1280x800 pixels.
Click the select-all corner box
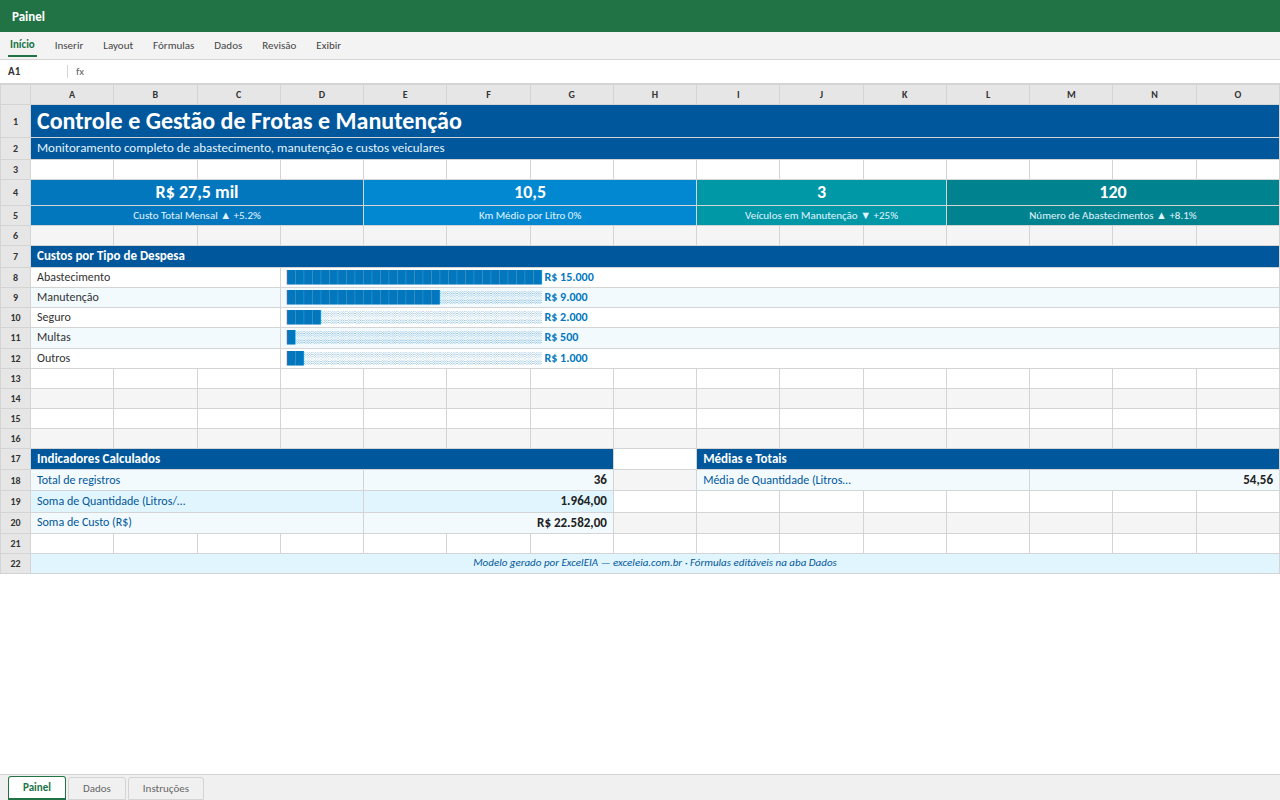click(x=15, y=95)
